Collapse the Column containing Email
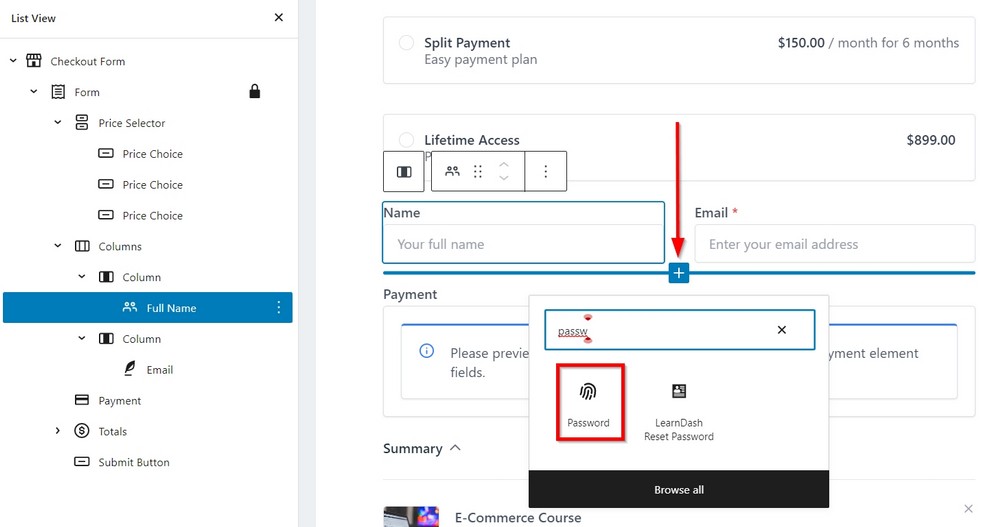1000x527 pixels. (82, 338)
